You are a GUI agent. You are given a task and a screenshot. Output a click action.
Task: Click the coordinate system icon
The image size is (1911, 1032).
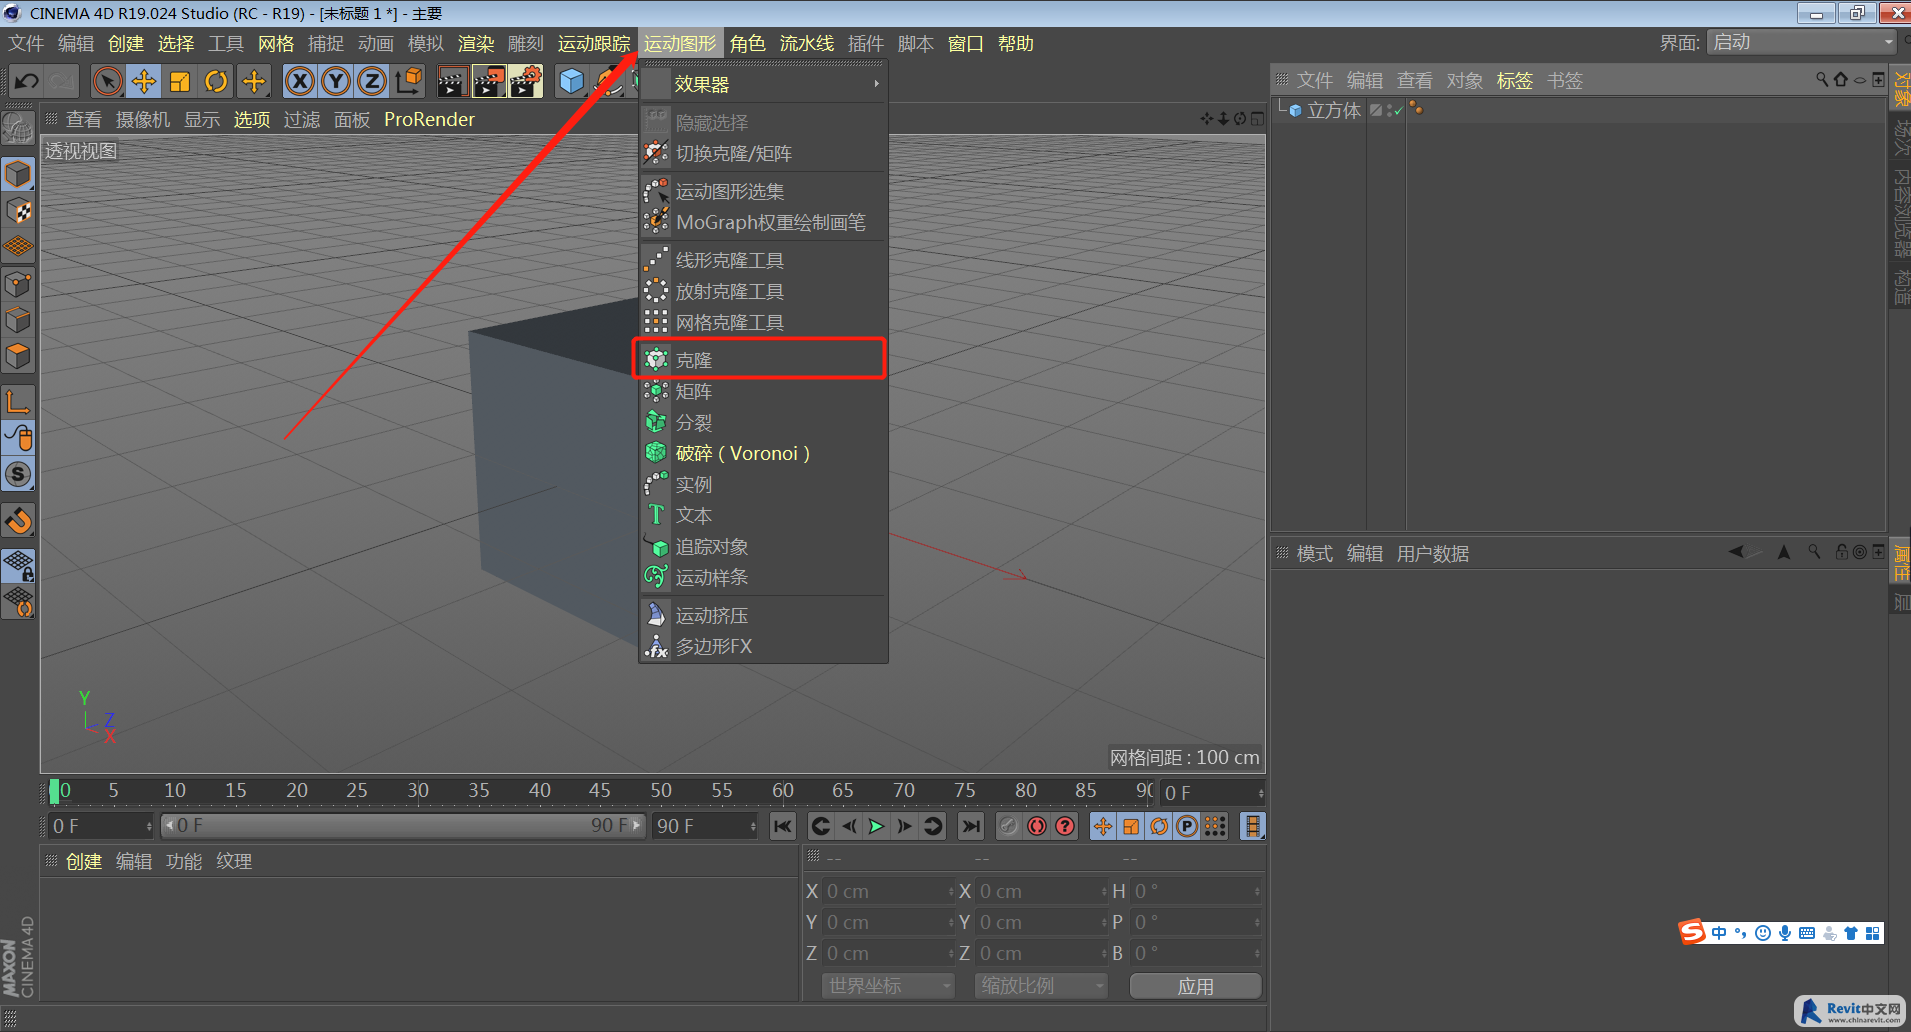[408, 81]
